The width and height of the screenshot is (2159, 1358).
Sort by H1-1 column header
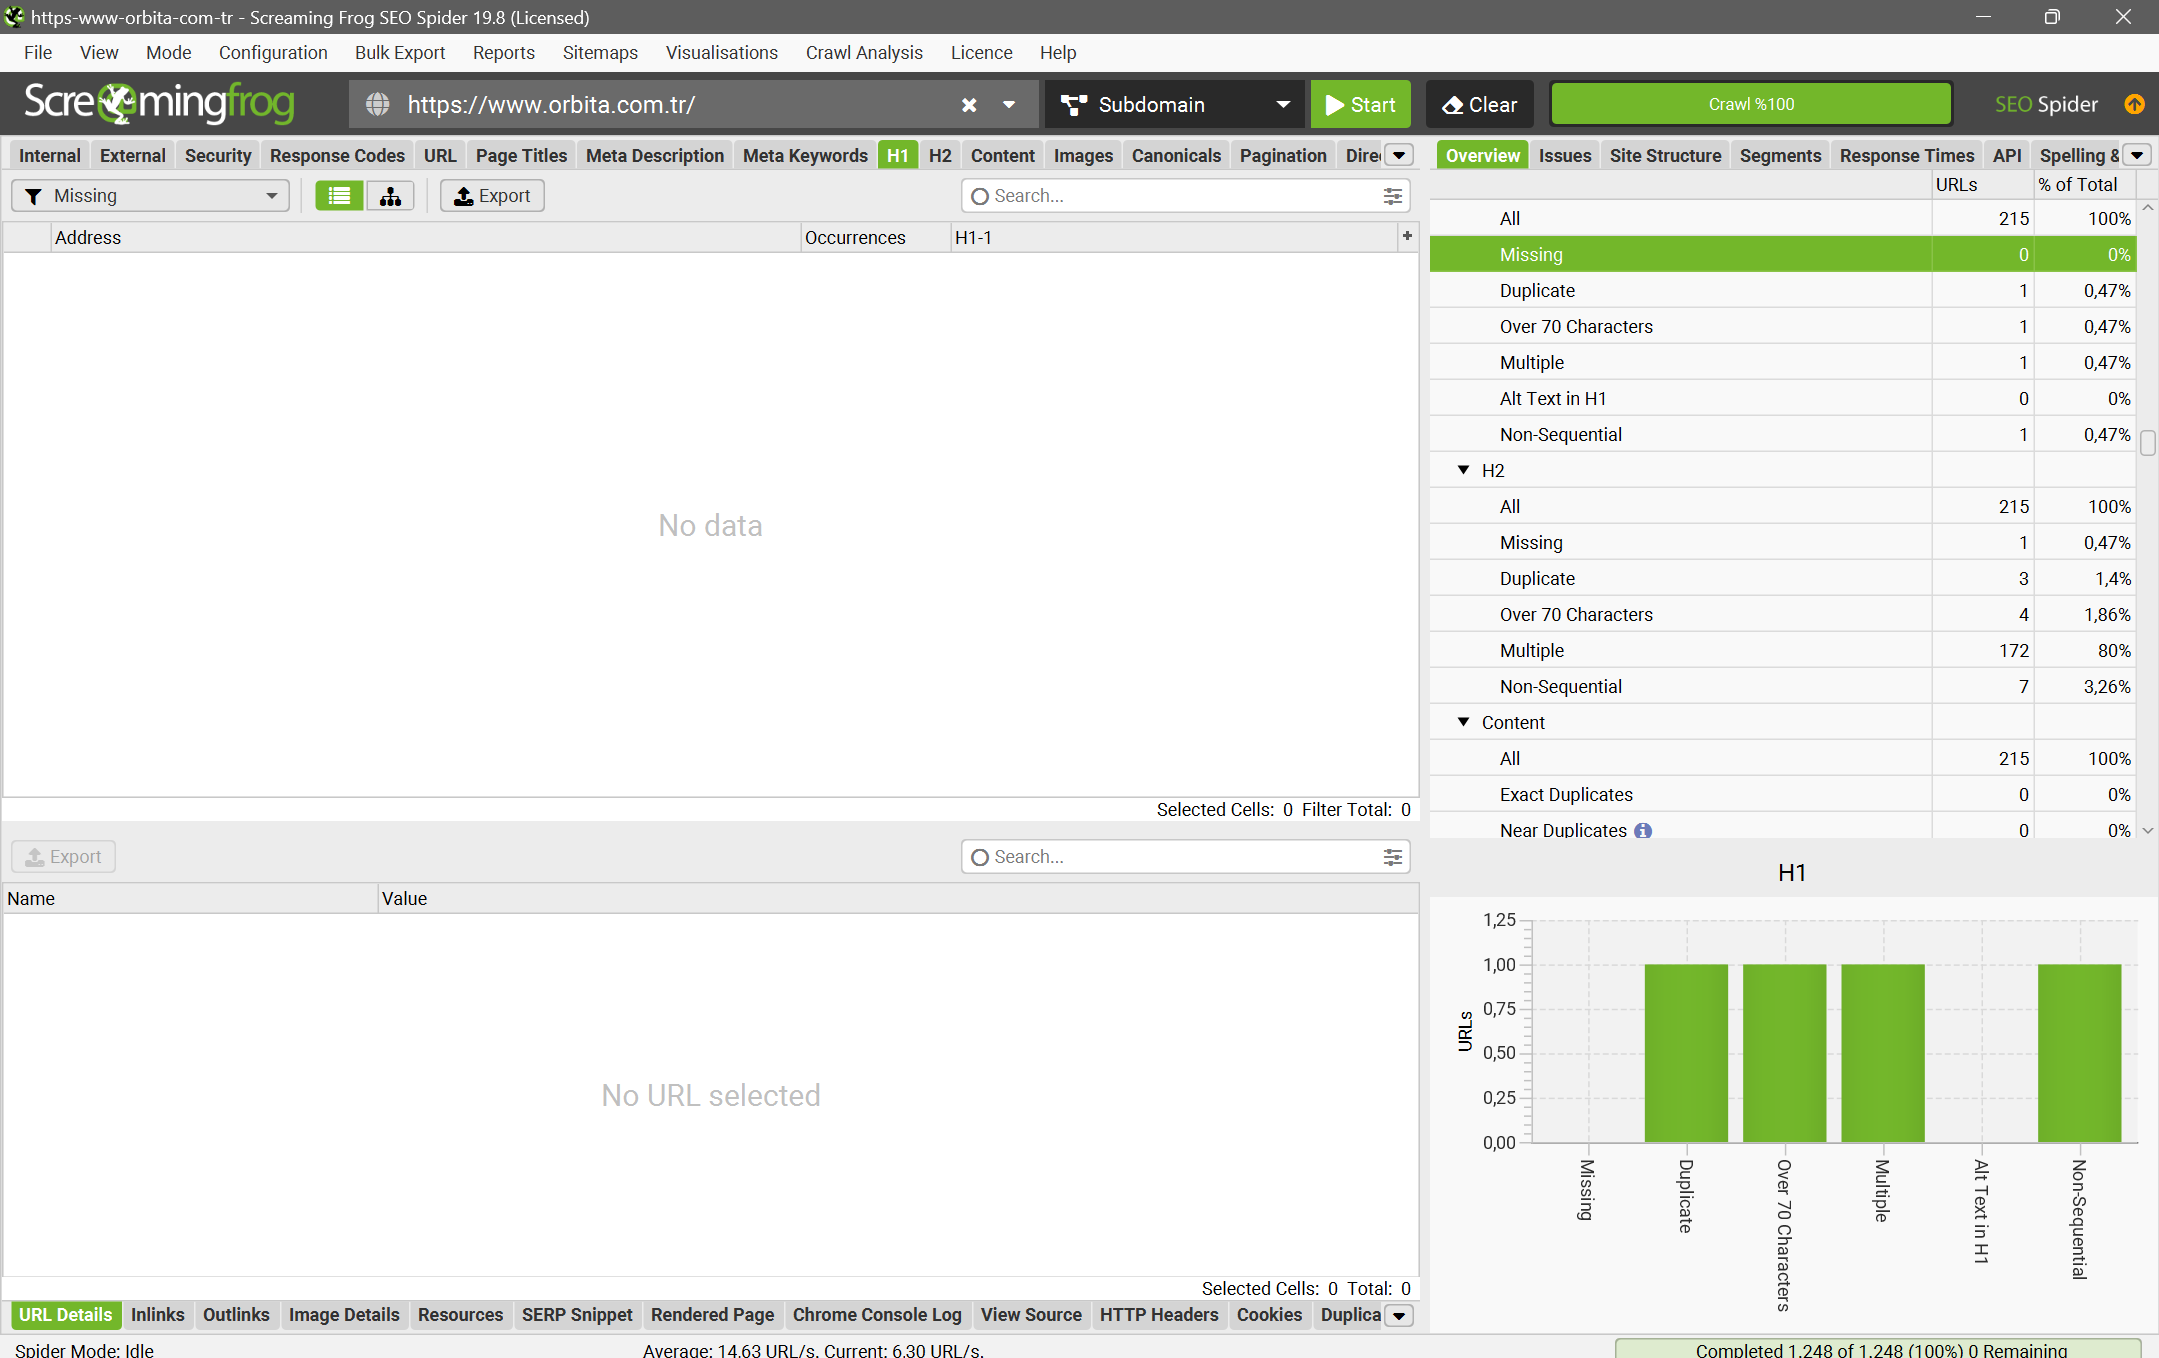[1175, 237]
